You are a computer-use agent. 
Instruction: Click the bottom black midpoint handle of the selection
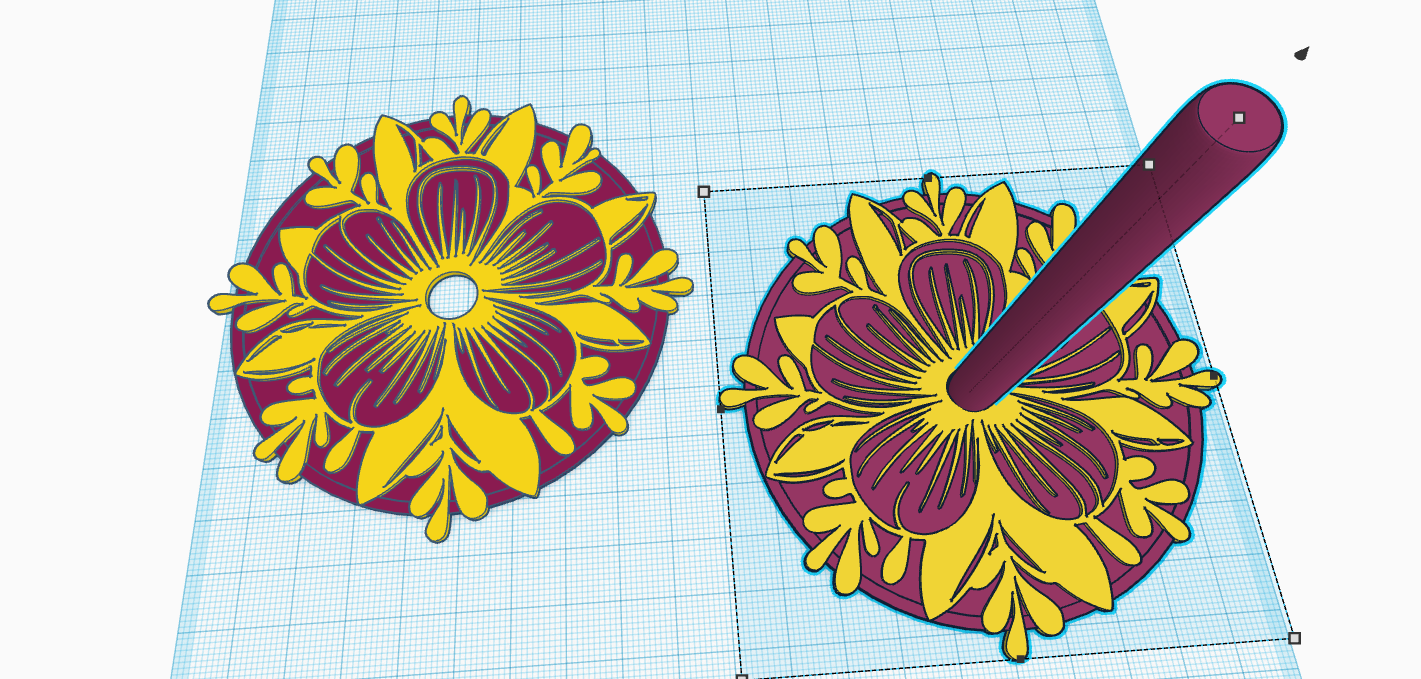(x=1020, y=658)
